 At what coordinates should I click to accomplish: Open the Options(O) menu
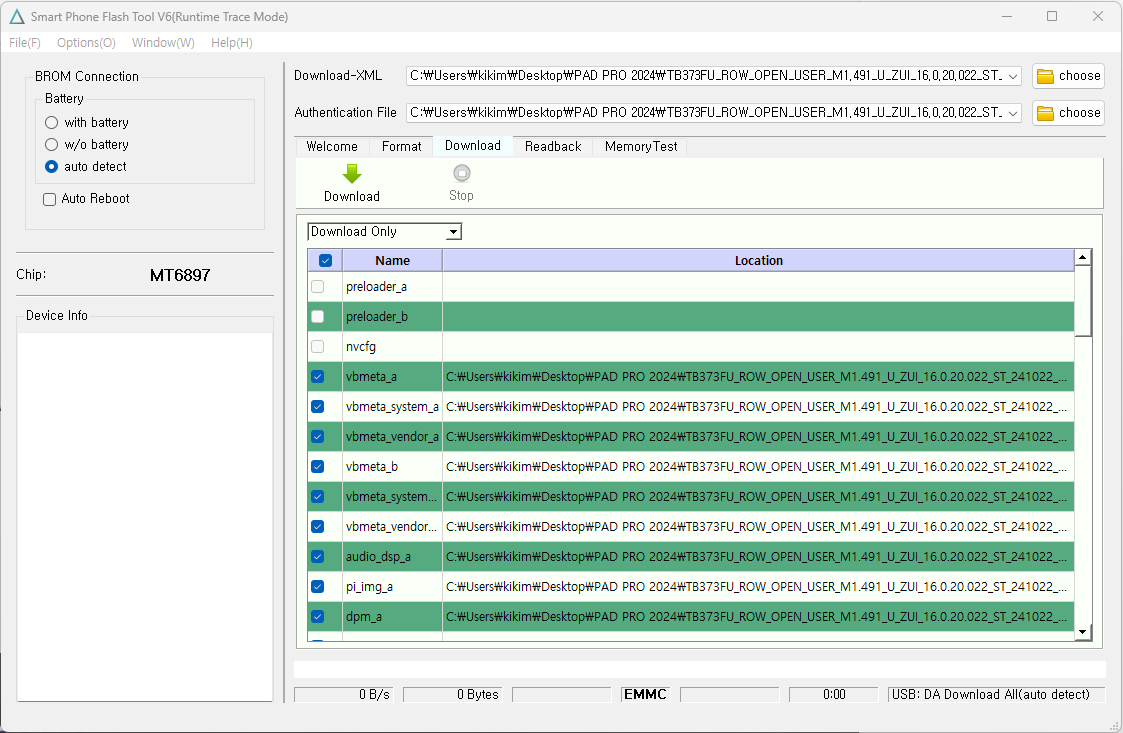coord(86,43)
